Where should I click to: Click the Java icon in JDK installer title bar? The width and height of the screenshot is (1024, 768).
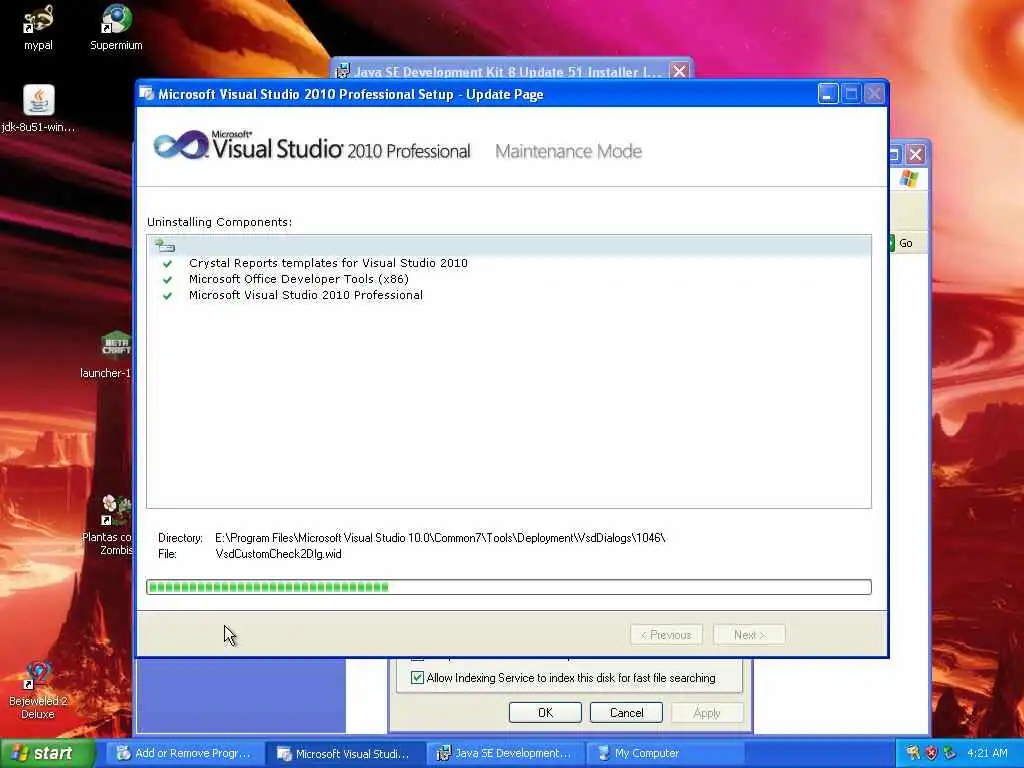pyautogui.click(x=342, y=71)
